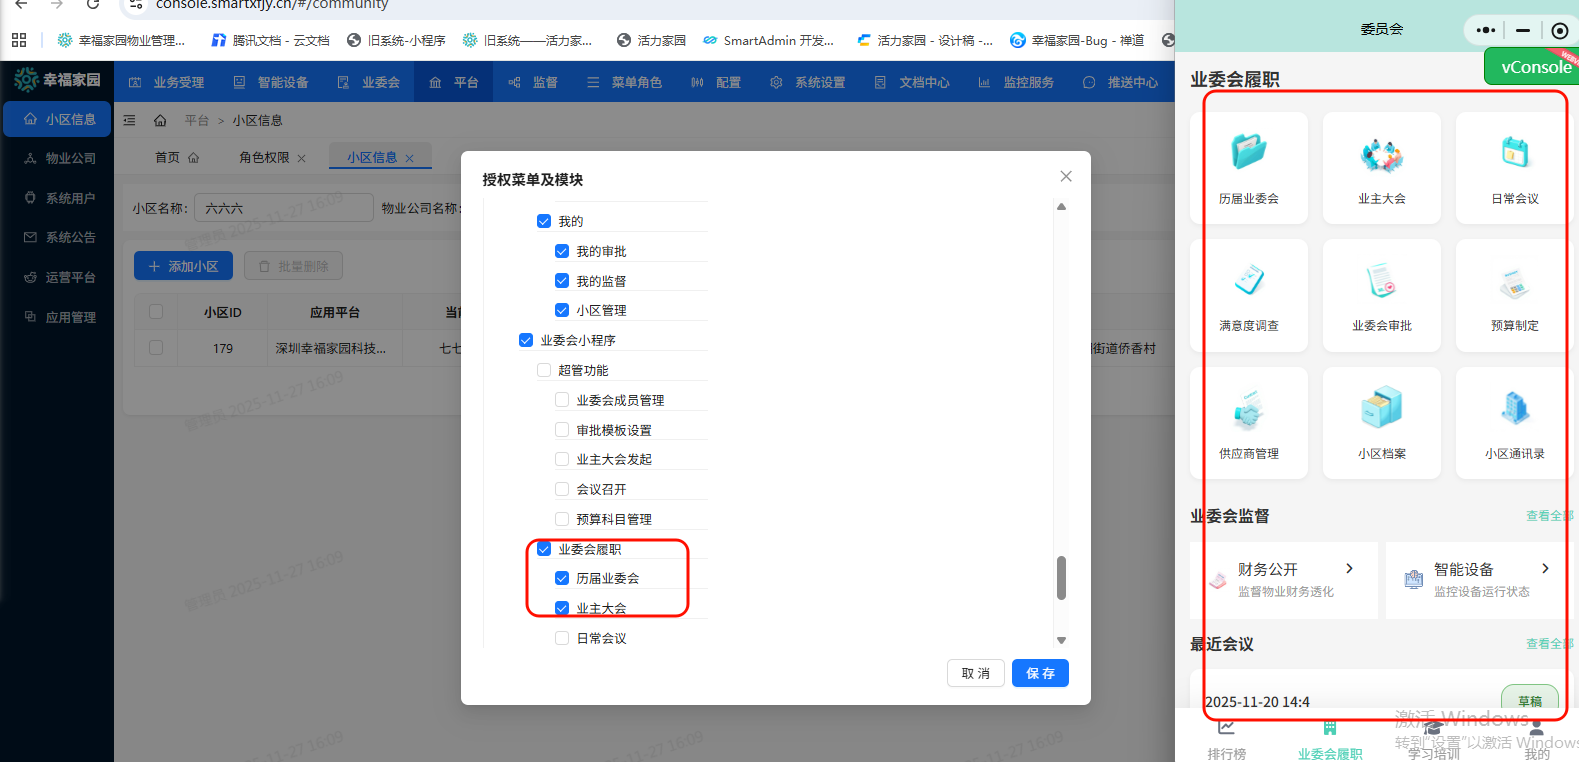Open the browser apps grid icon
Image resolution: width=1579 pixels, height=762 pixels.
19,40
